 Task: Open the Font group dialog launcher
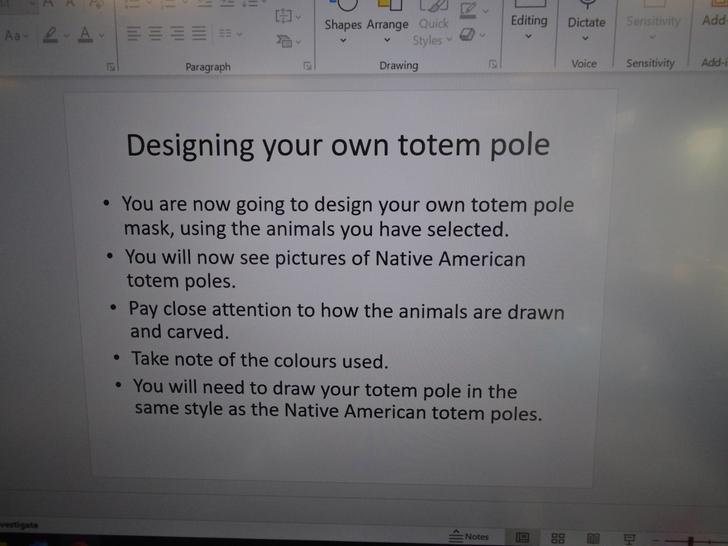tap(110, 67)
